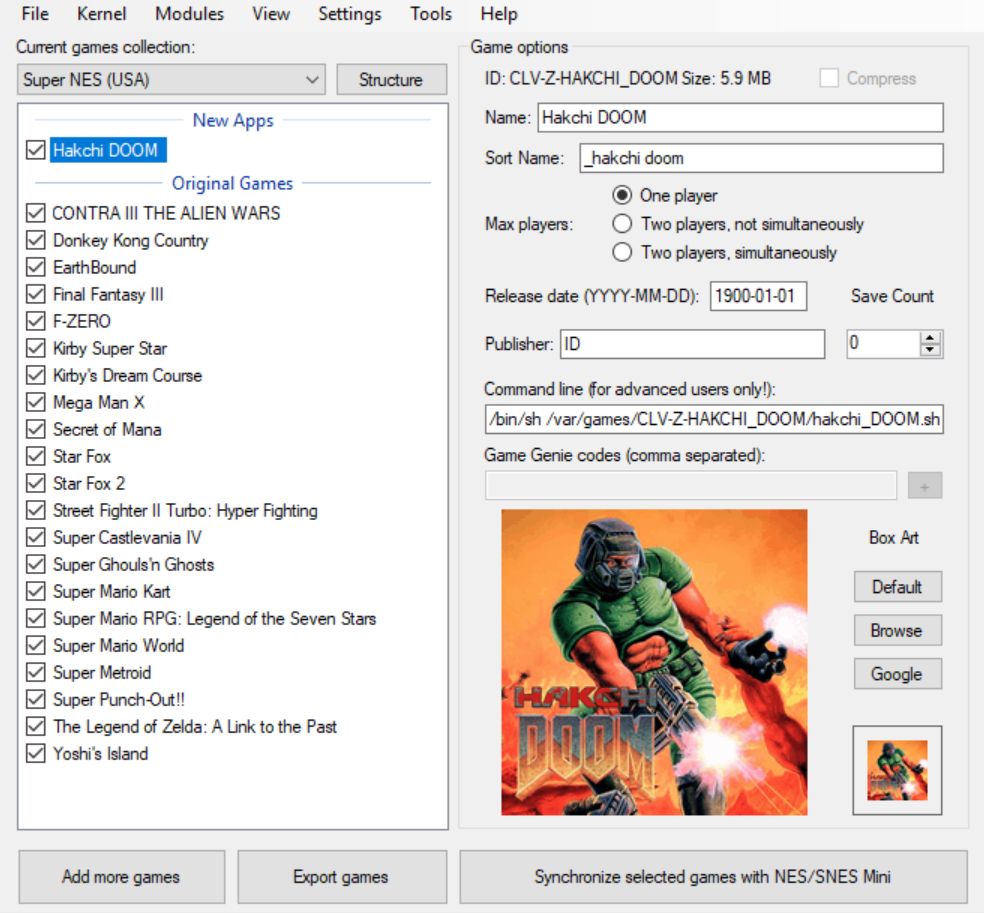This screenshot has height=913, width=984.
Task: Uncheck the Hakchi DOOM checkbox
Action: pyautogui.click(x=36, y=150)
